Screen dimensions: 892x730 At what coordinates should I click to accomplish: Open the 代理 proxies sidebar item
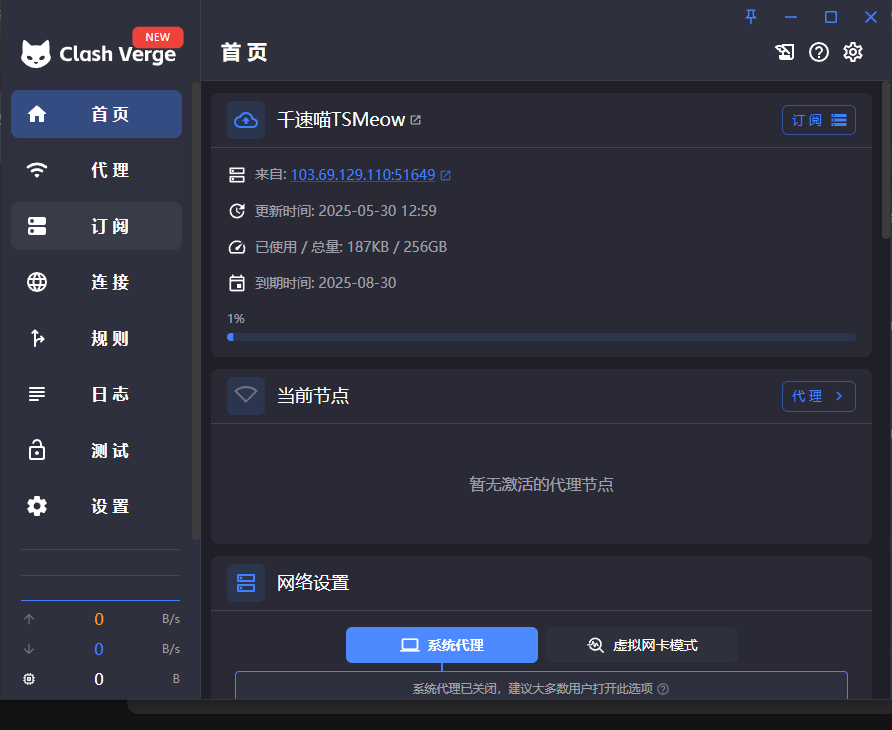click(96, 170)
